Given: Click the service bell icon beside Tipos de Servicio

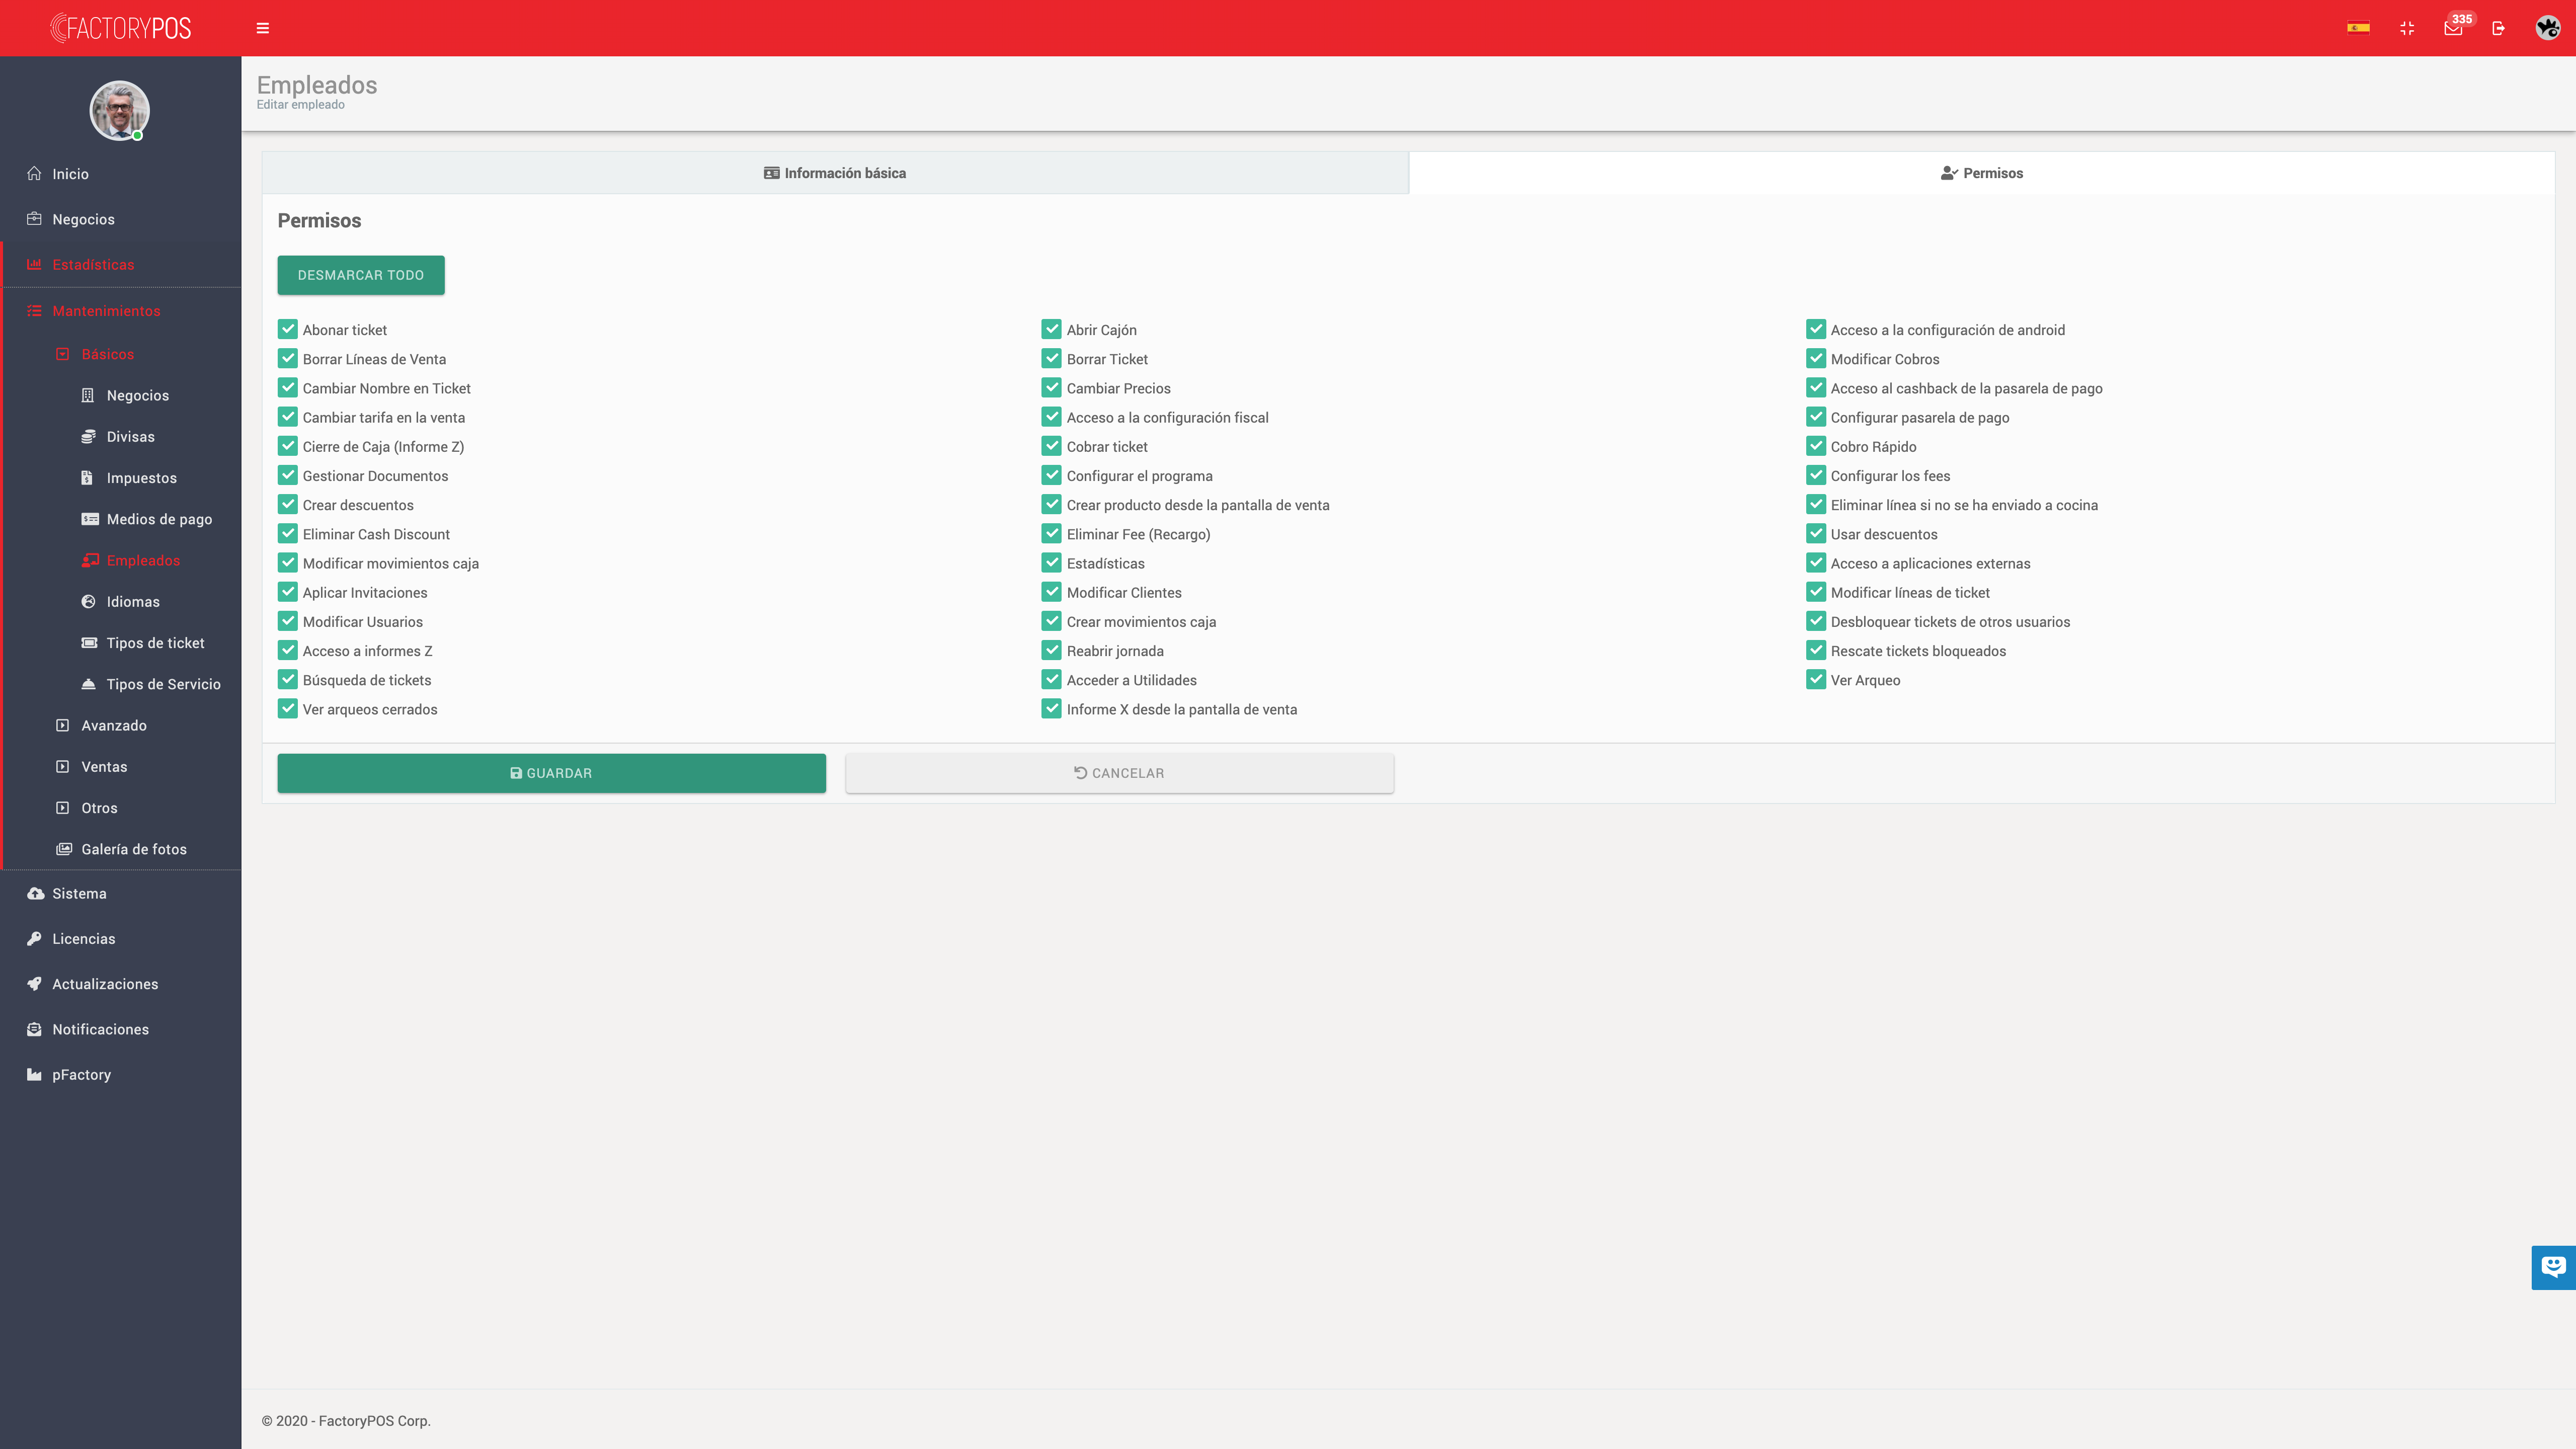Looking at the screenshot, I should [88, 684].
